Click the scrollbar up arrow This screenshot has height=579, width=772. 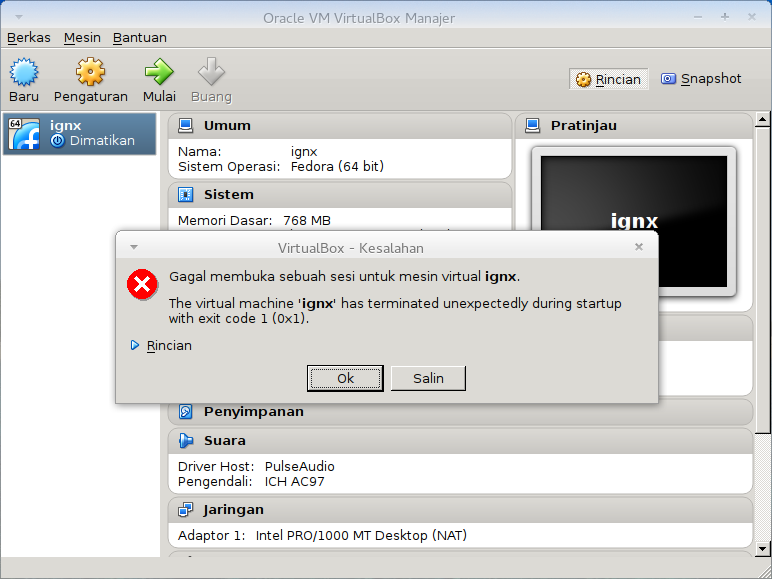tap(762, 119)
